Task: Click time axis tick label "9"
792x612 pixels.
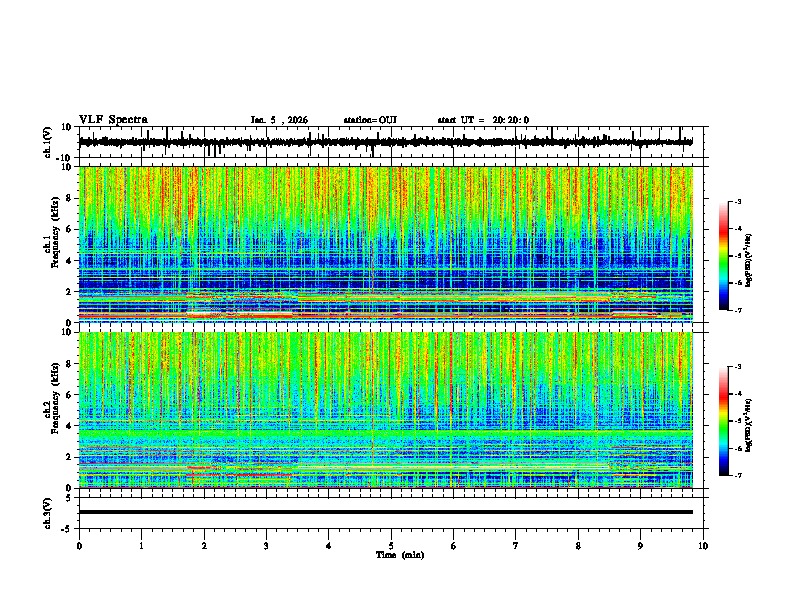Action: click(640, 546)
